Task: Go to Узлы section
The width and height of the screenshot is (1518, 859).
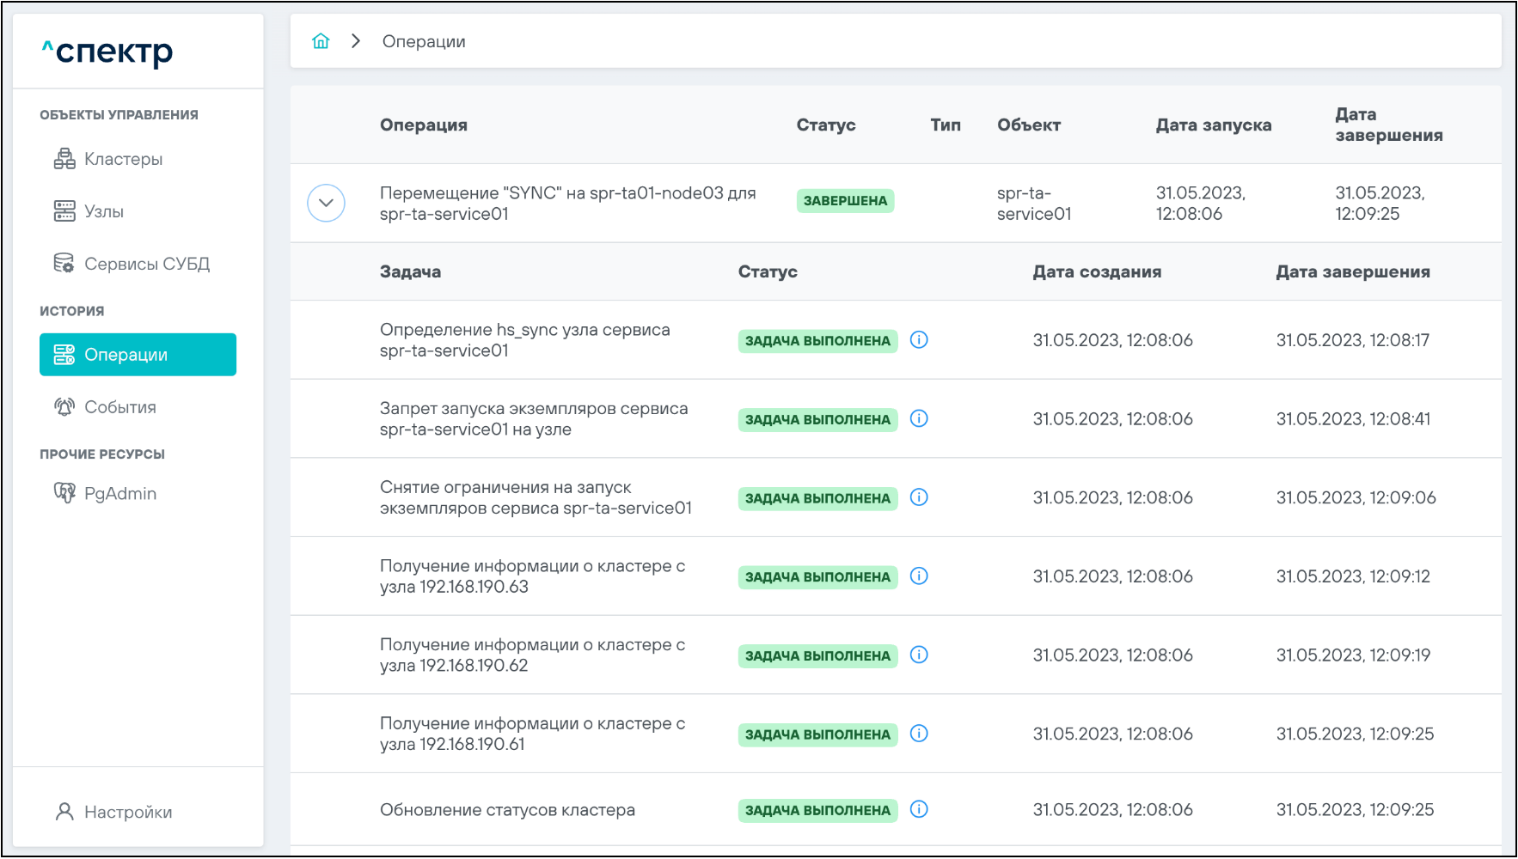Action: [103, 212]
